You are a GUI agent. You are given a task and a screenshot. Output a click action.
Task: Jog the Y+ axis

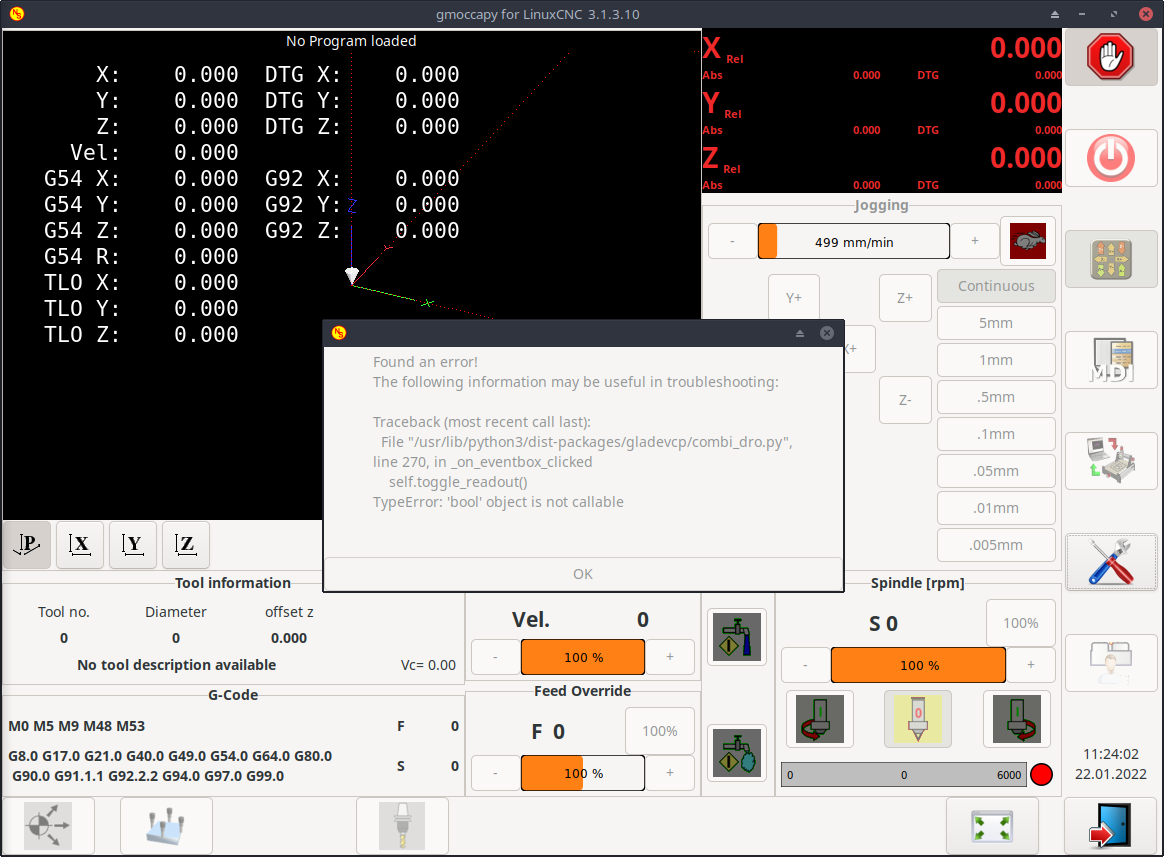[794, 298]
